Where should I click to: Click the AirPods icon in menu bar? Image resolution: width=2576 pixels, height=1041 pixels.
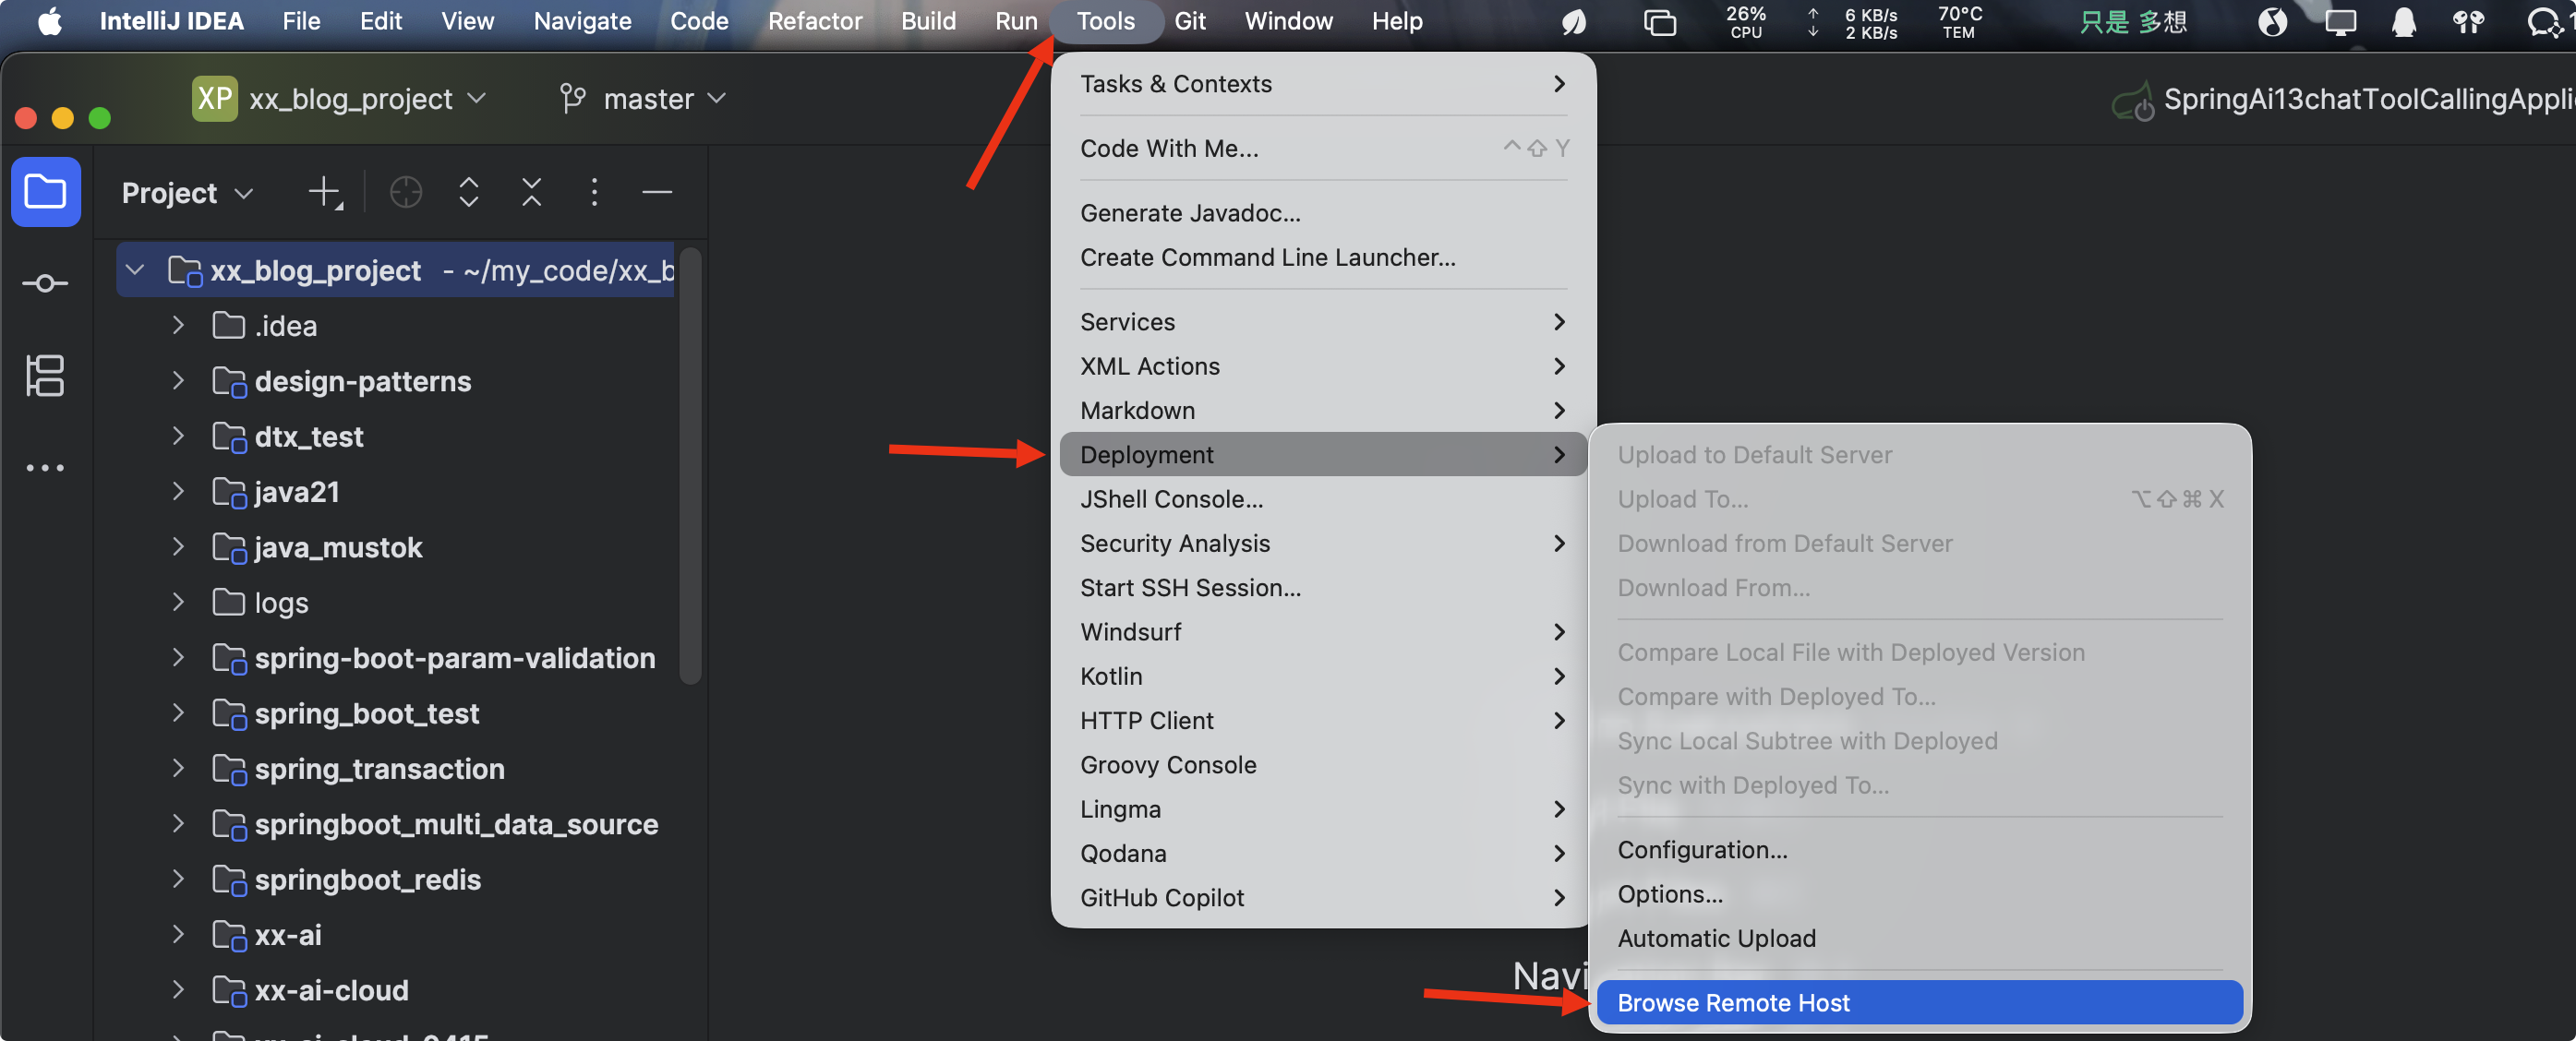(2468, 22)
